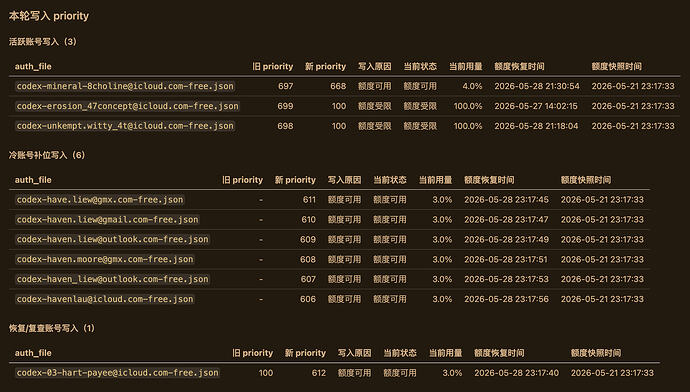The height and width of the screenshot is (392, 690).
Task: Click 额度受限 reason in codex-erosion row
Action: [x=374, y=106]
